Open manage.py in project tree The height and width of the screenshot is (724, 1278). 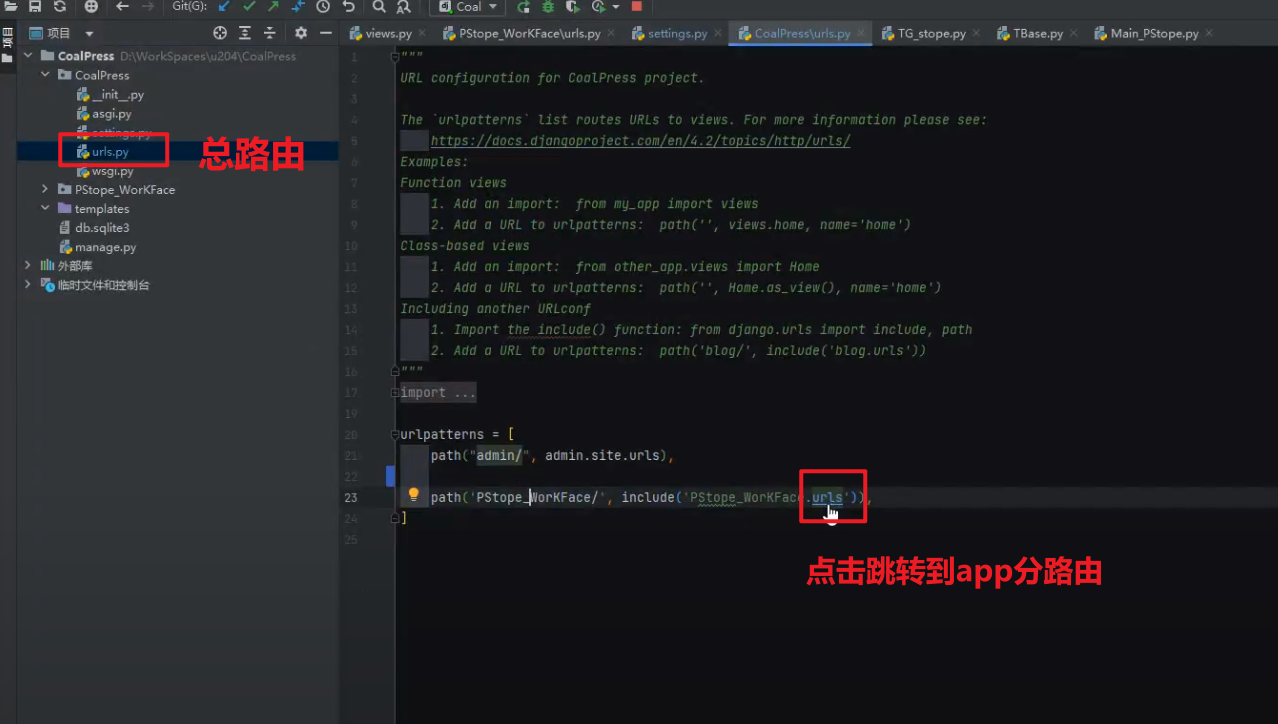pos(97,246)
